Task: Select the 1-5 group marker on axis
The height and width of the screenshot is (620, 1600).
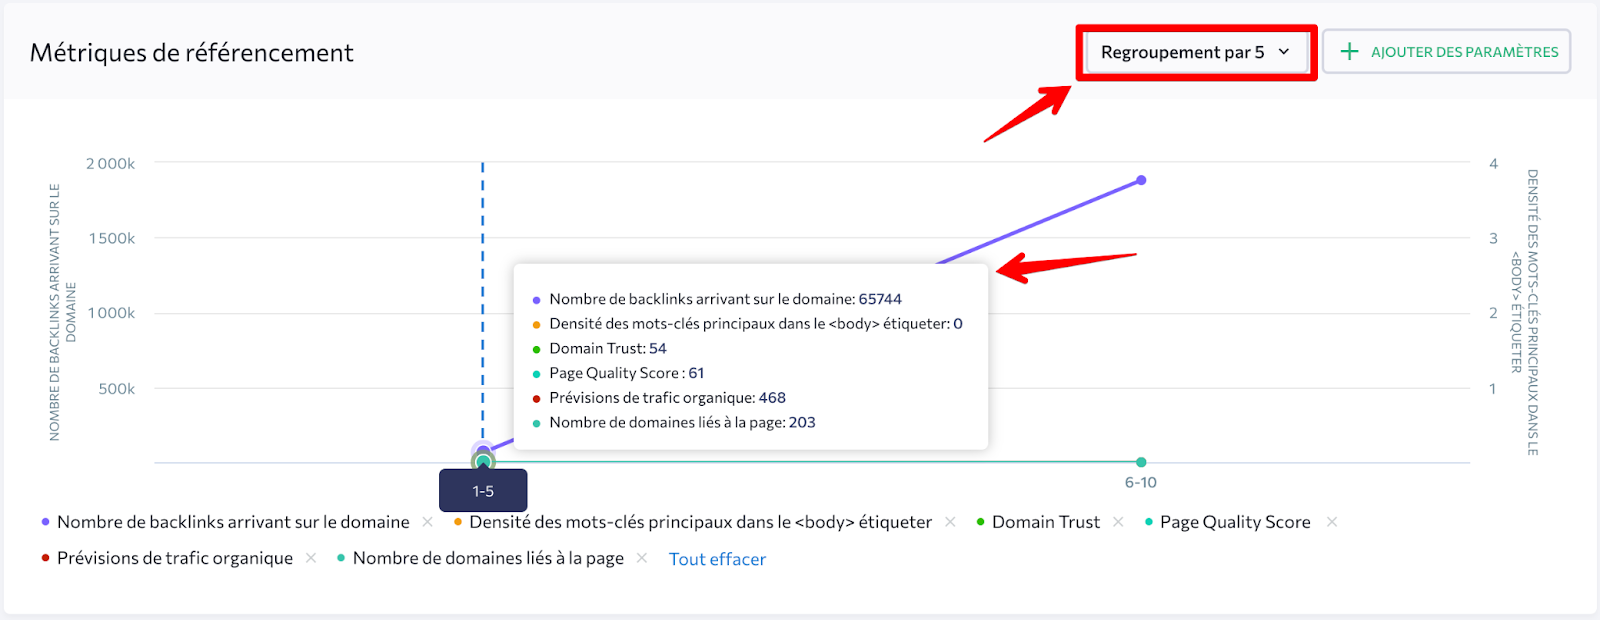Action: [x=483, y=491]
